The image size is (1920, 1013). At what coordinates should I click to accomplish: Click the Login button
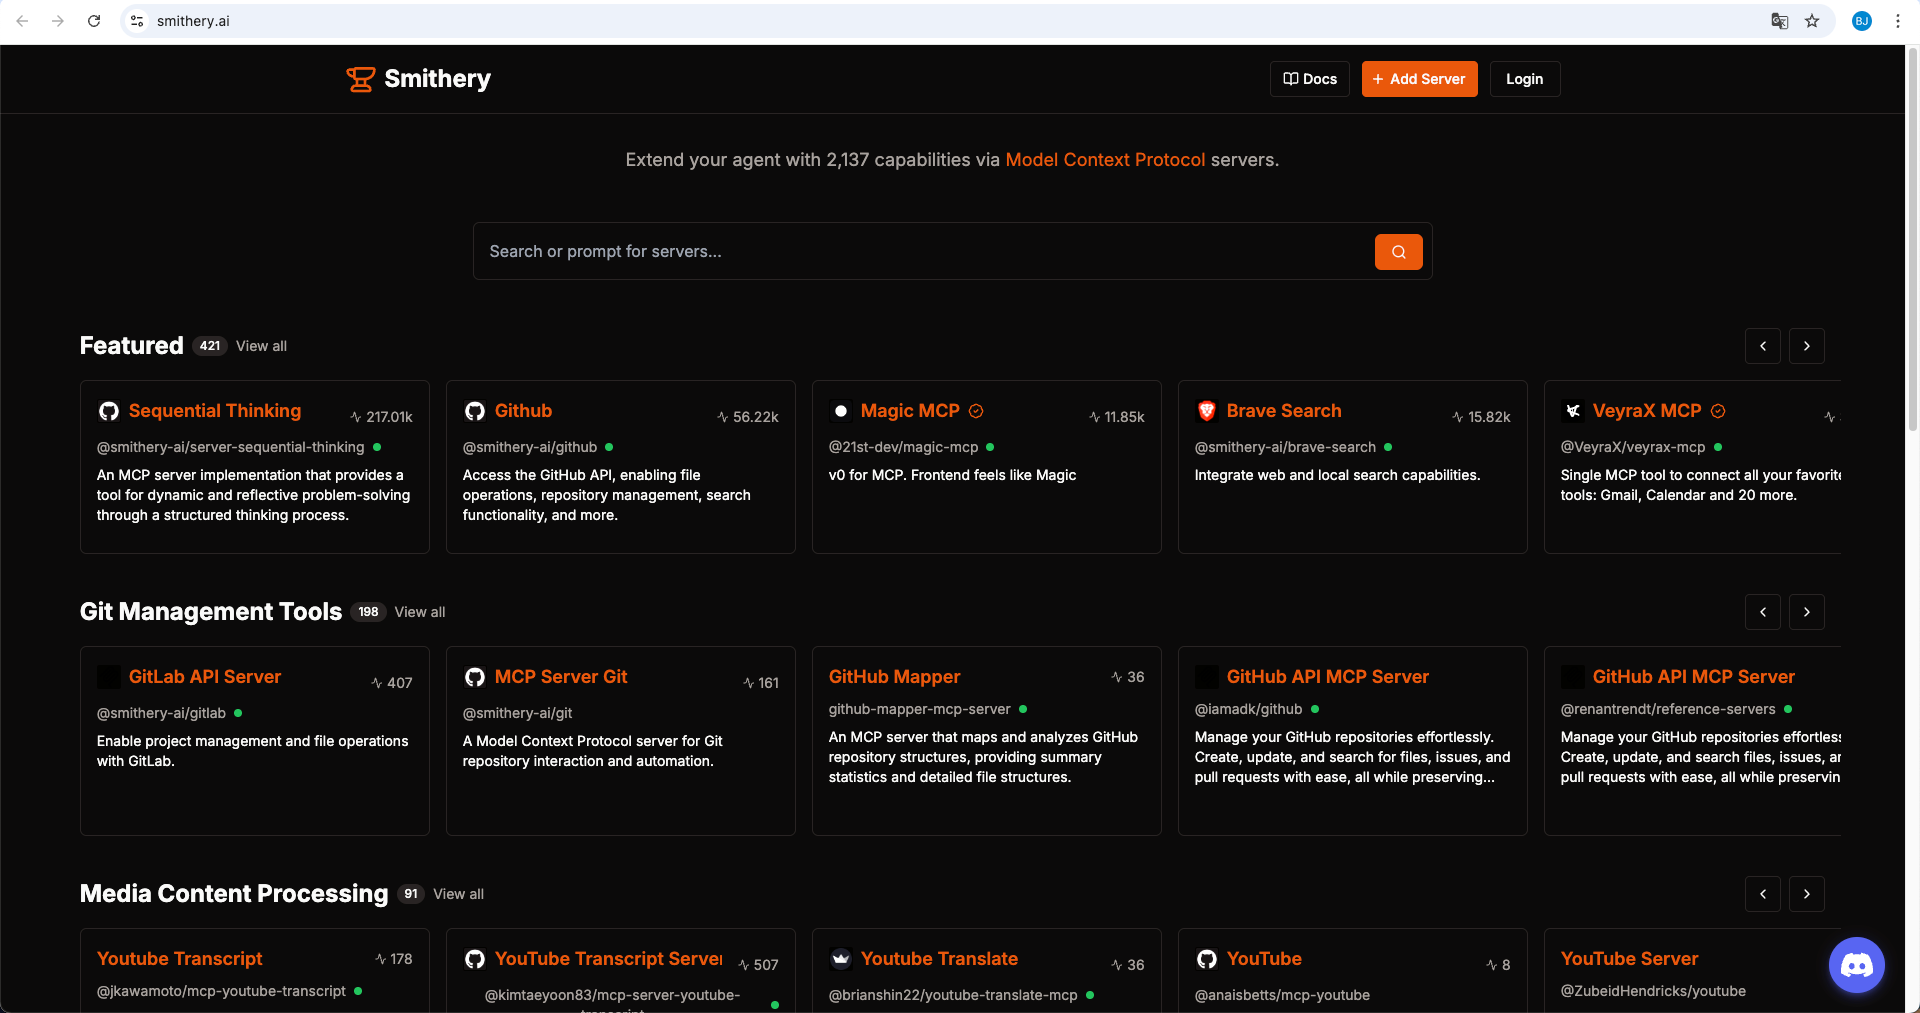click(1524, 79)
